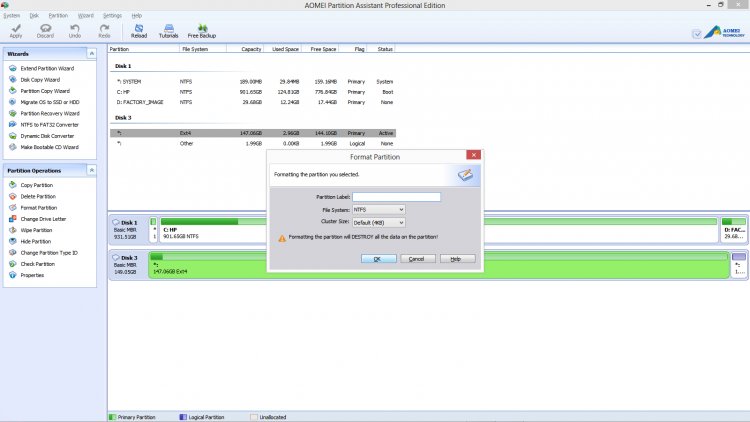Click the Reload toolbar icon
Image resolution: width=750 pixels, height=422 pixels.
[139, 31]
